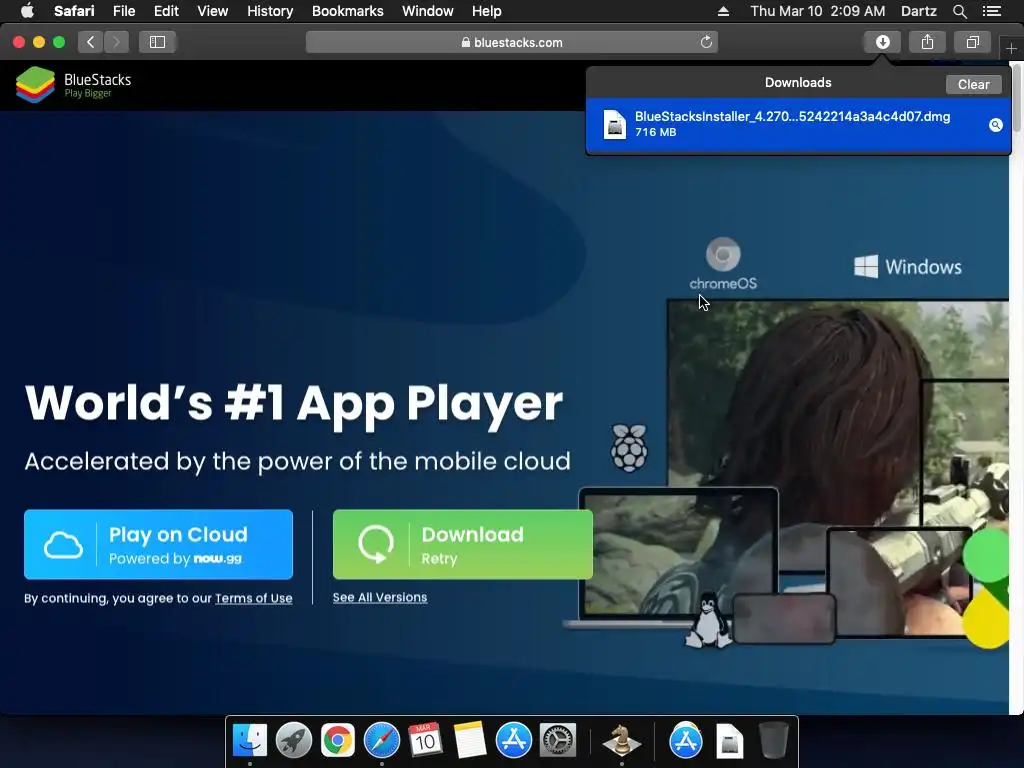Open the See All Versions link
The image size is (1024, 768).
[x=379, y=598]
